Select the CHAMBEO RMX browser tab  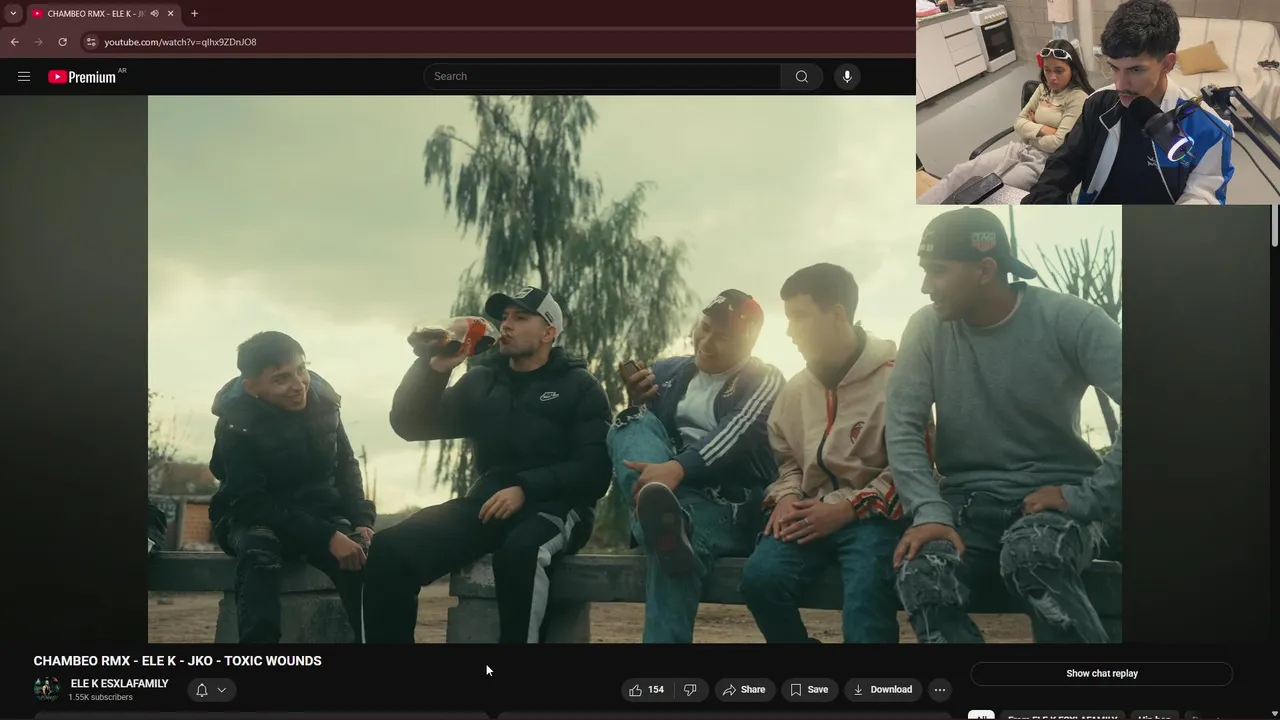95,13
